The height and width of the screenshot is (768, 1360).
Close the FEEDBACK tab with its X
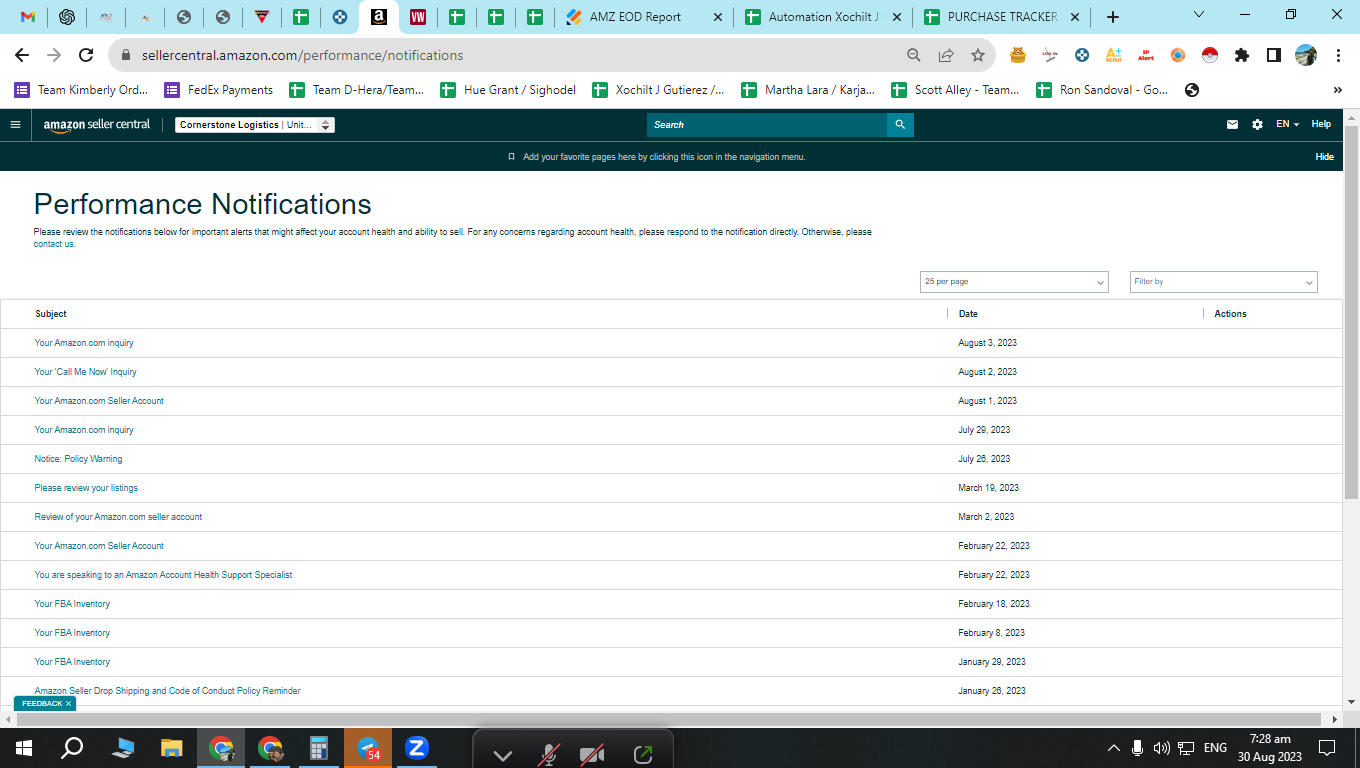point(68,704)
